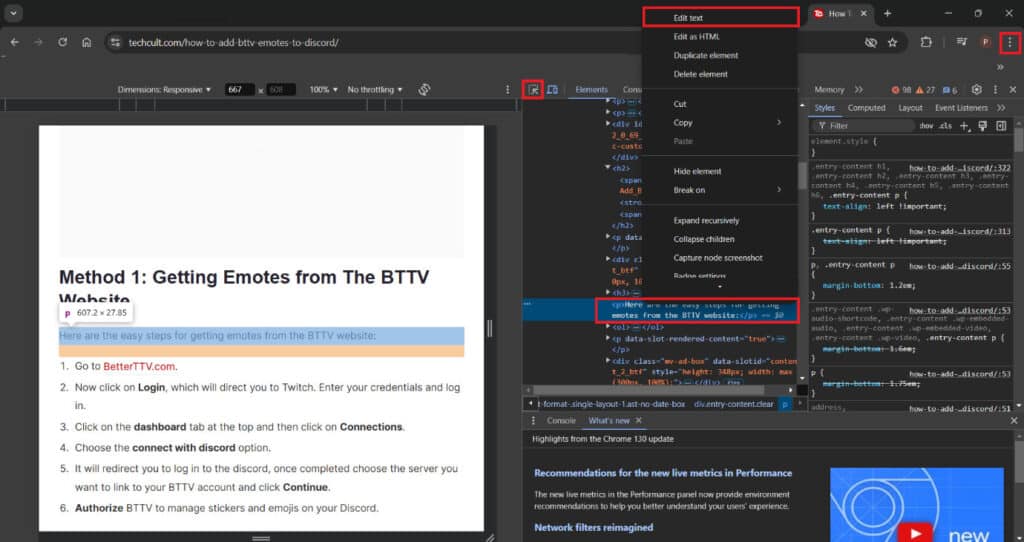Reload the page
Image resolution: width=1024 pixels, height=542 pixels.
(63, 42)
